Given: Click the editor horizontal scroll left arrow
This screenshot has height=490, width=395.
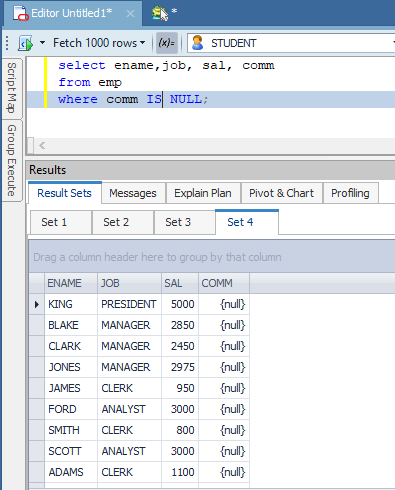Looking at the screenshot, I should [x=42, y=145].
